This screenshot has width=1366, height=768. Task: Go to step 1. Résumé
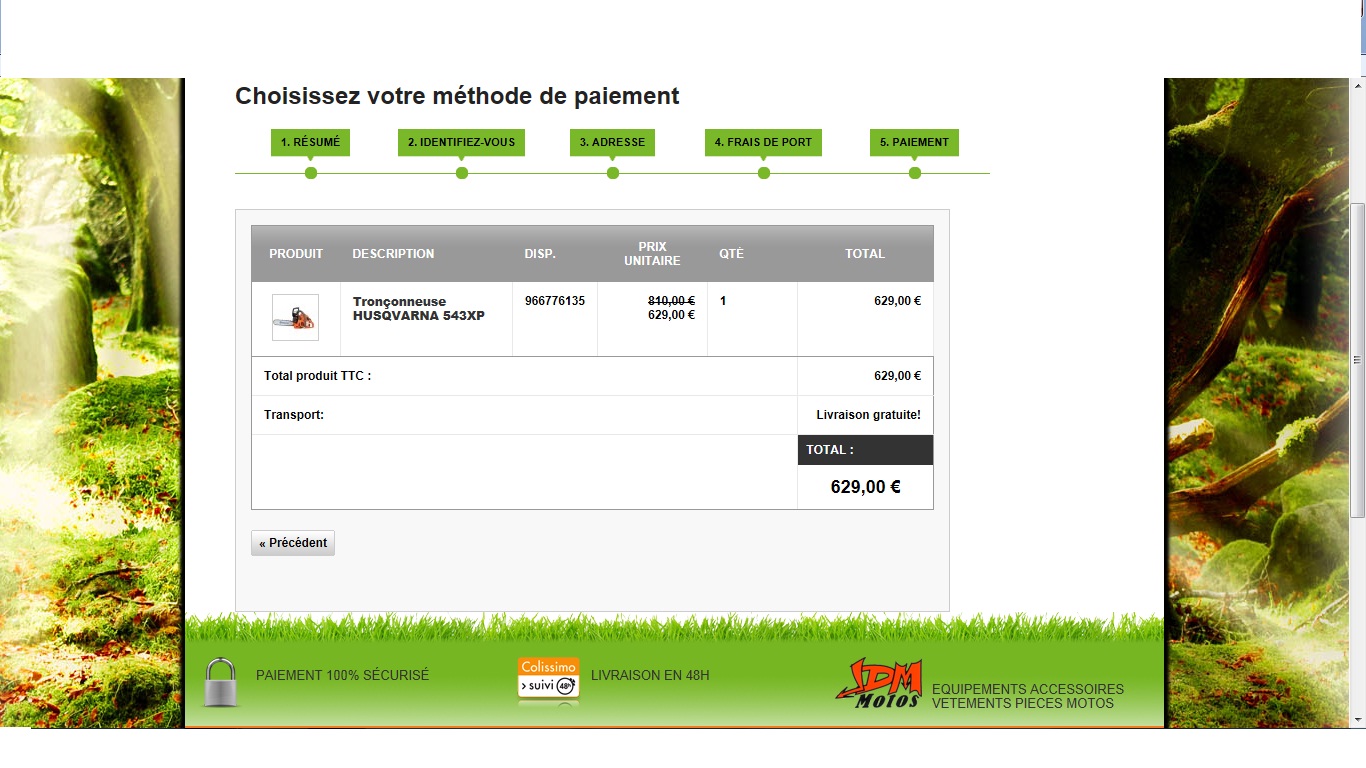(x=310, y=142)
